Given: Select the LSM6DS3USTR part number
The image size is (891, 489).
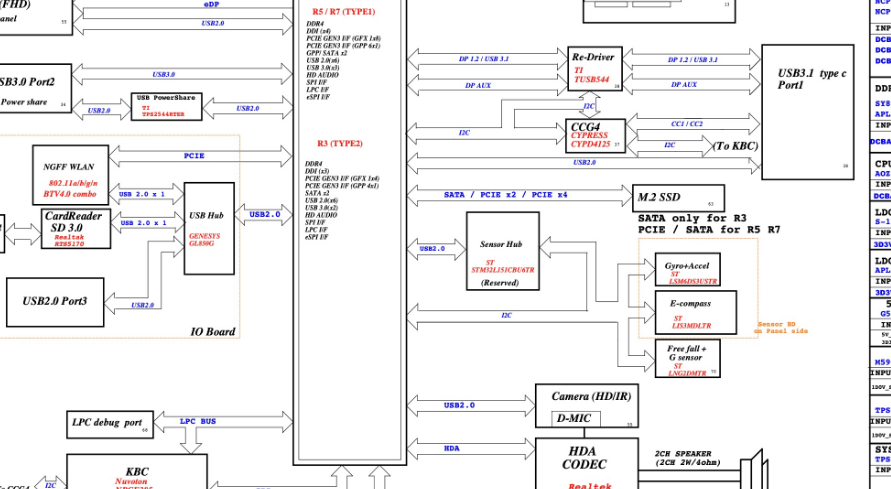Looking at the screenshot, I should point(693,281).
